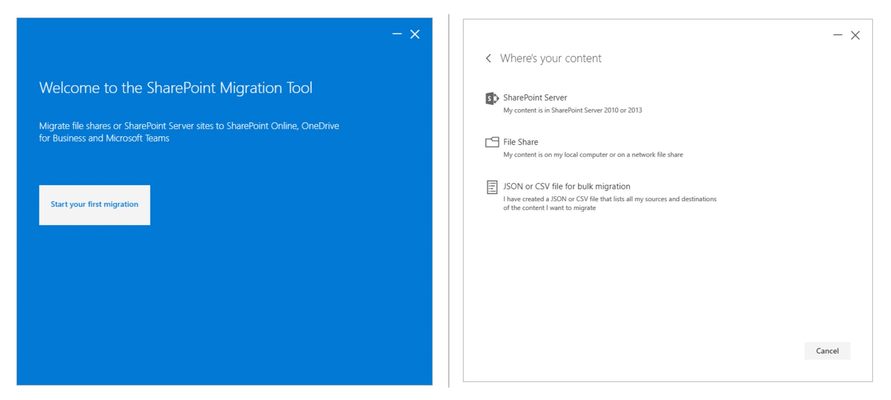Close the blue welcome window

click(x=415, y=35)
